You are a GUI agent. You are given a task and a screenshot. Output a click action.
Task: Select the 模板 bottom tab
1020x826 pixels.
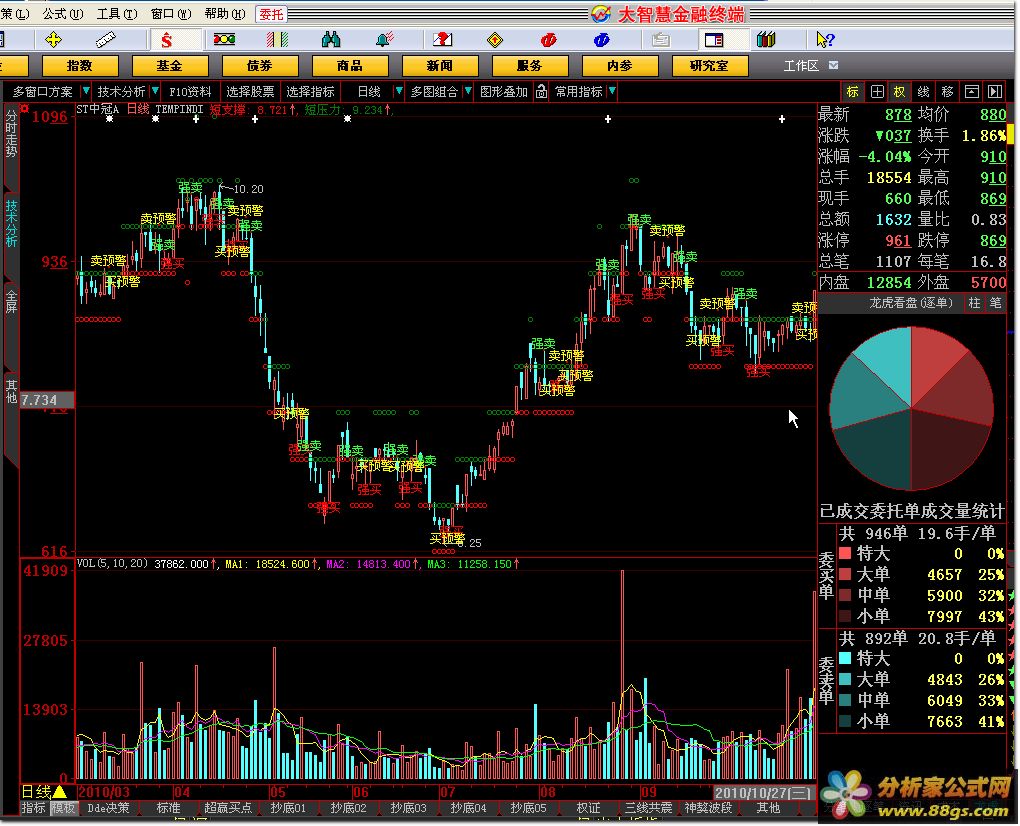pyautogui.click(x=64, y=808)
